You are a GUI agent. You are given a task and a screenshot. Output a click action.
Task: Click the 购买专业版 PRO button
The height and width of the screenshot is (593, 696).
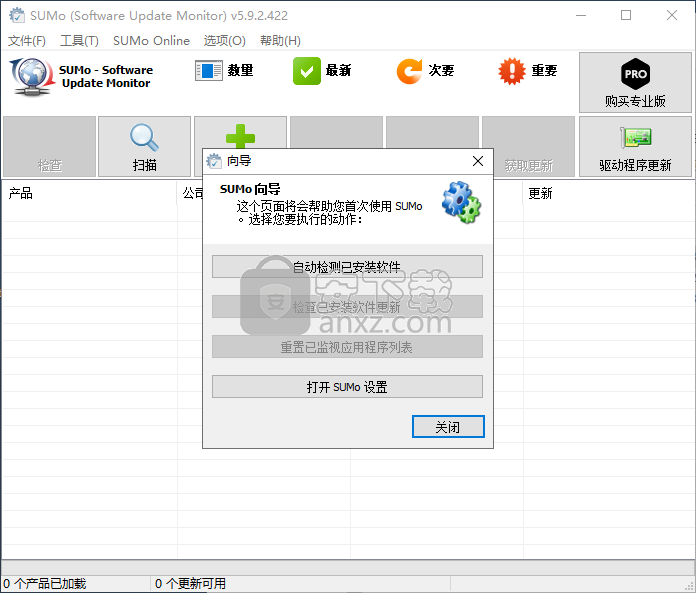point(635,83)
